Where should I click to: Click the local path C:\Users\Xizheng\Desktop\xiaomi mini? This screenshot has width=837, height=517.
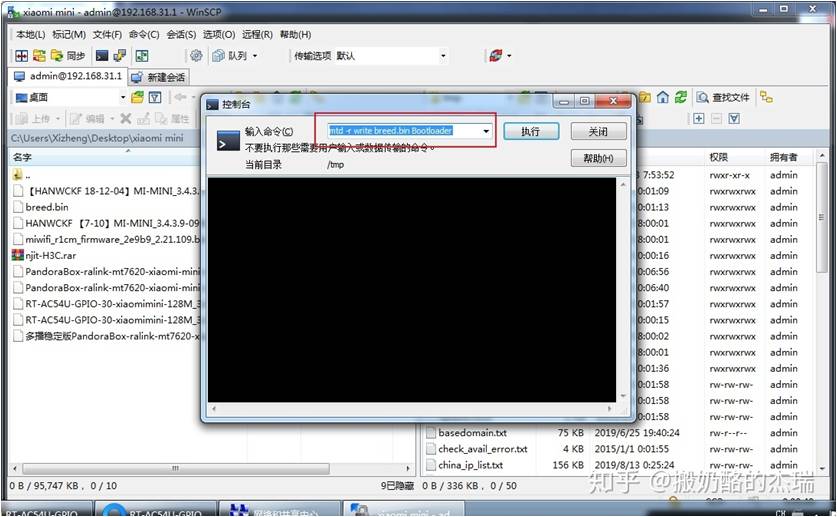[x=97, y=138]
